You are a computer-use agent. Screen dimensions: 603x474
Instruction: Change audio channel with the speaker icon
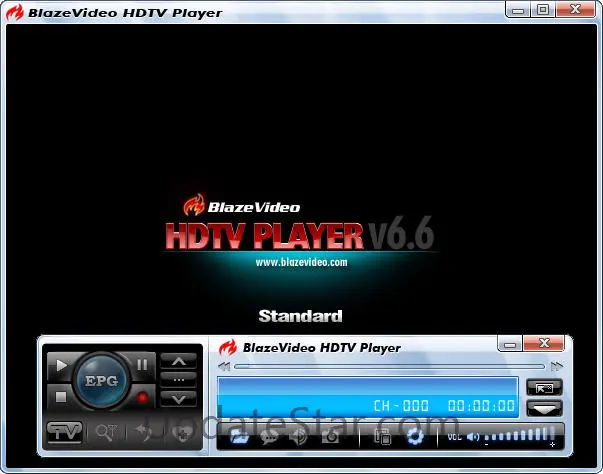coord(299,437)
